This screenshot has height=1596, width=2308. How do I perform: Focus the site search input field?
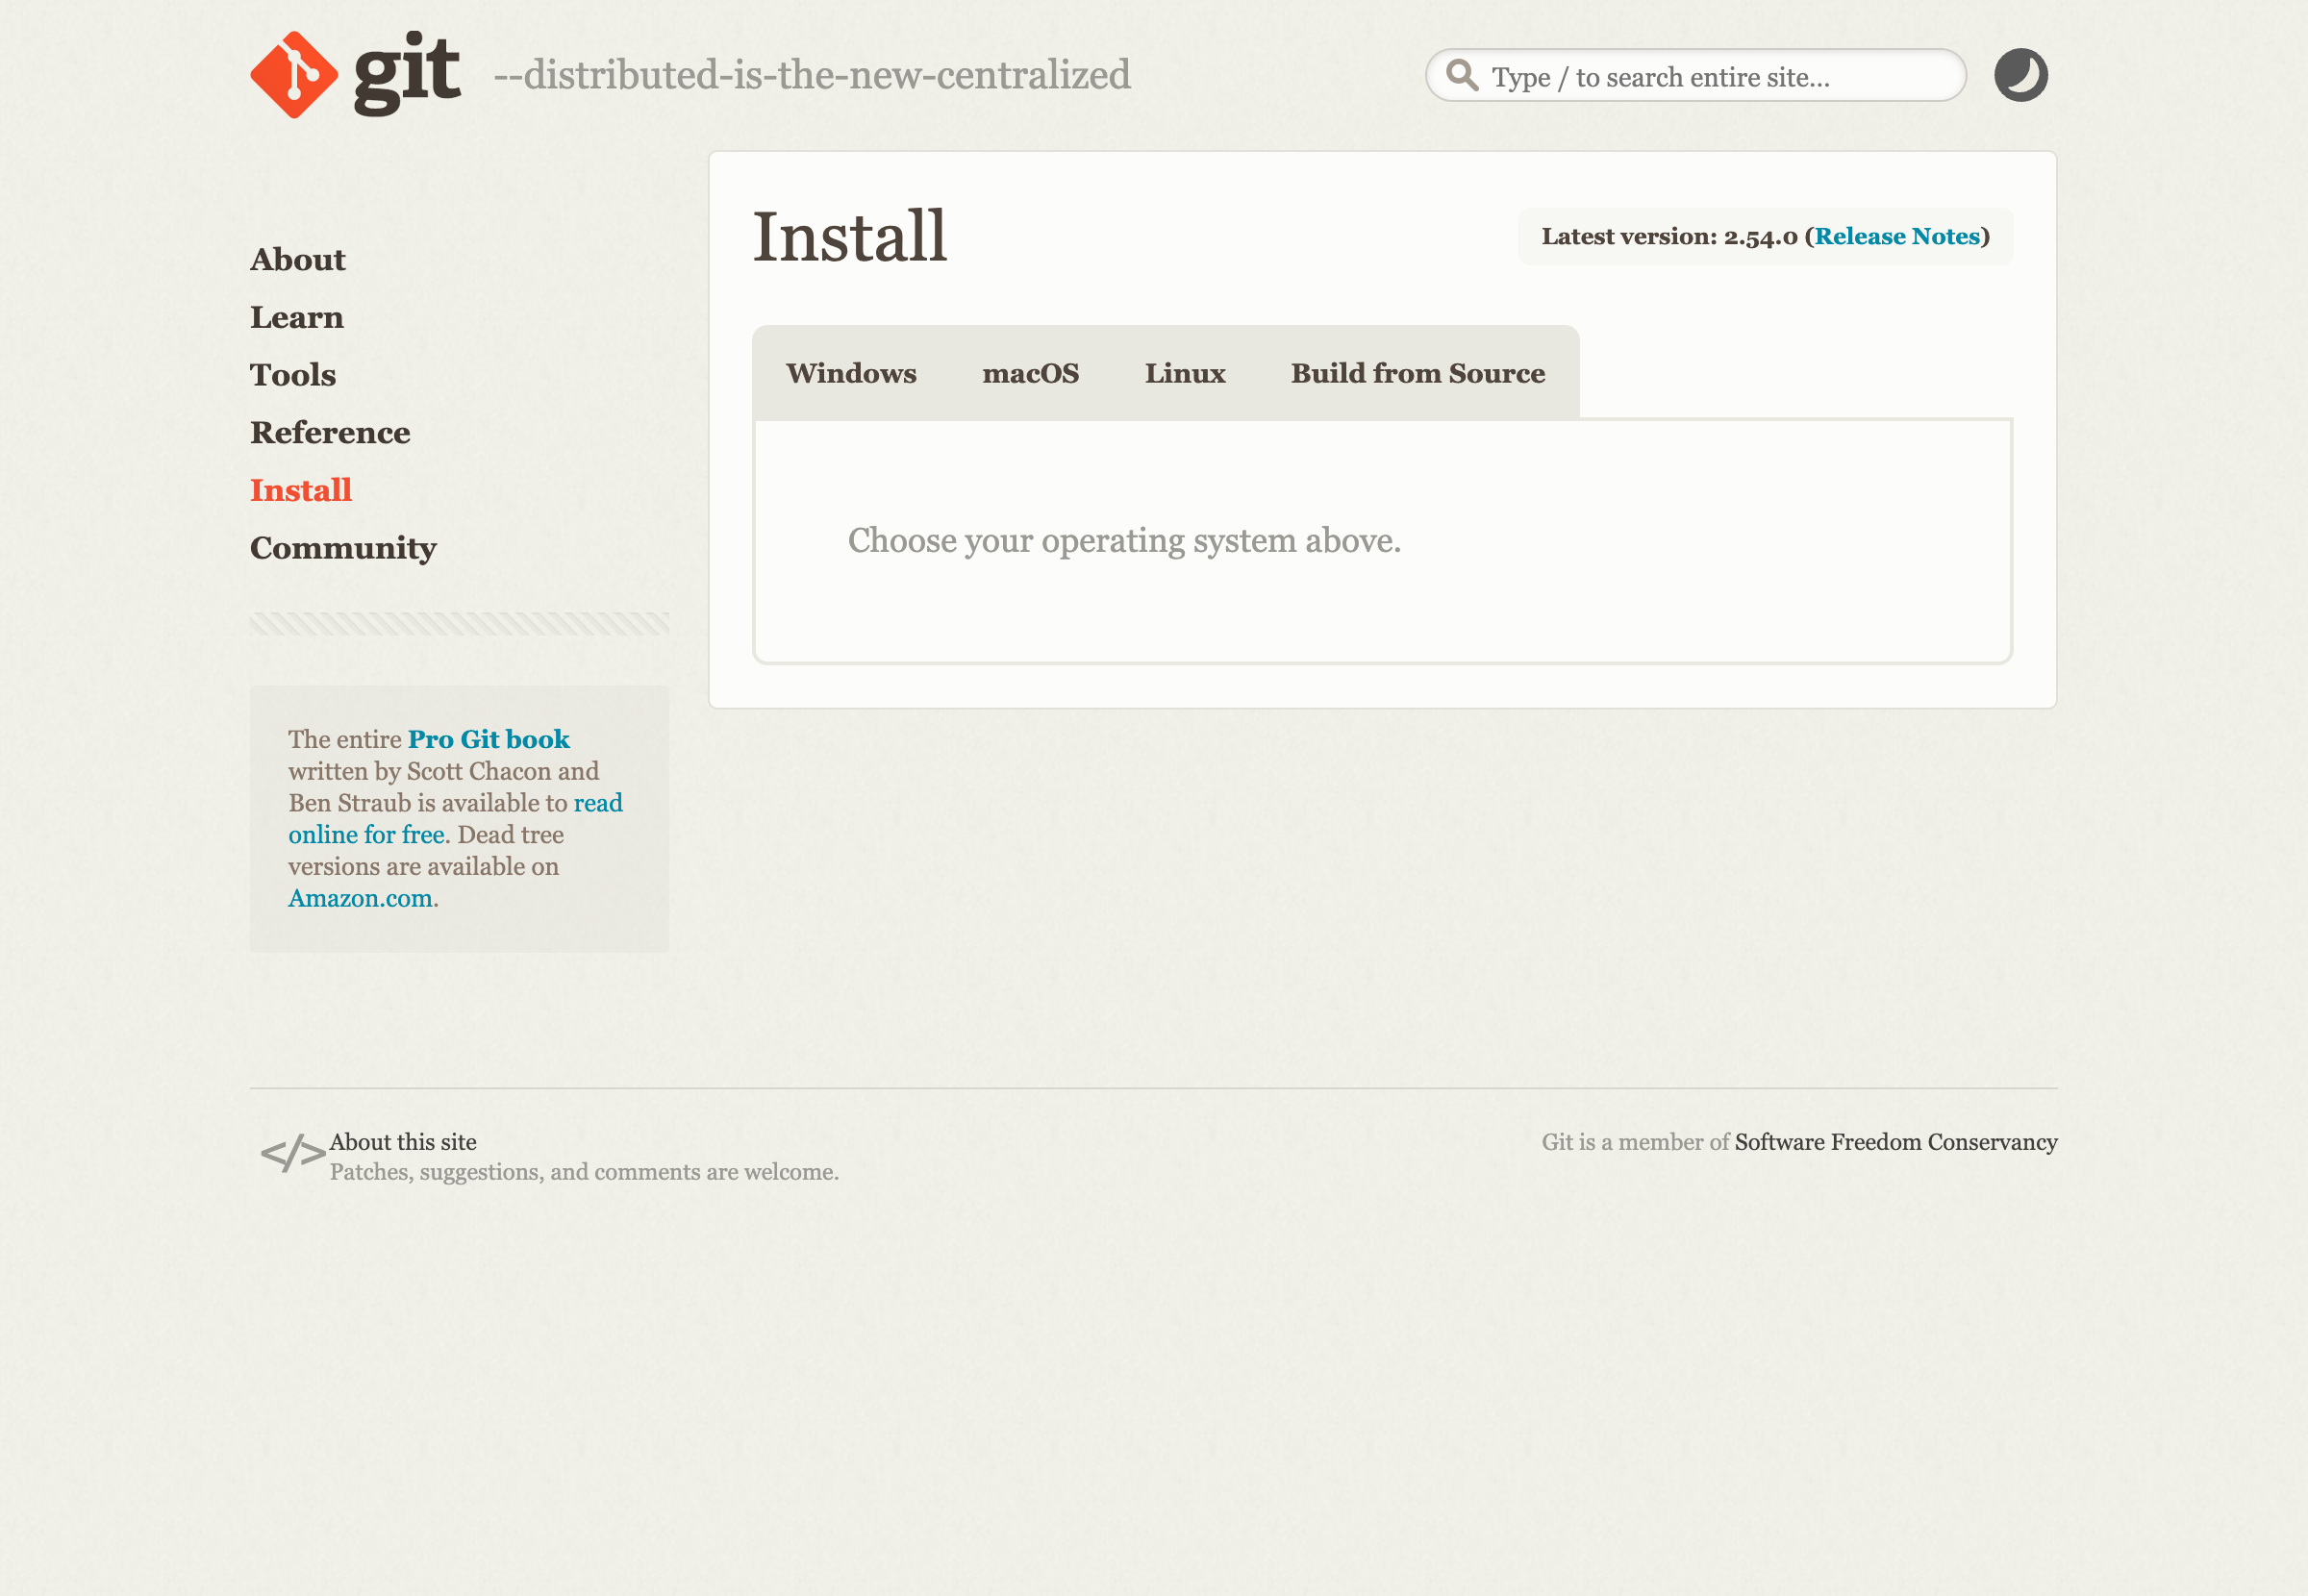pyautogui.click(x=1695, y=75)
